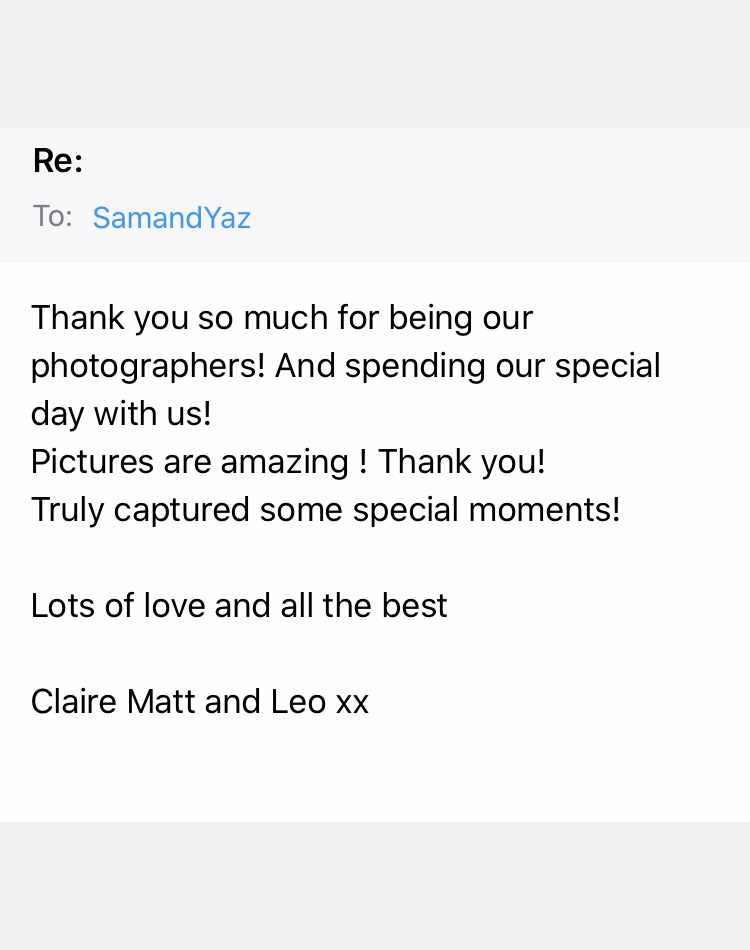Click the To: field label
Screen dimensions: 750x950
point(52,216)
